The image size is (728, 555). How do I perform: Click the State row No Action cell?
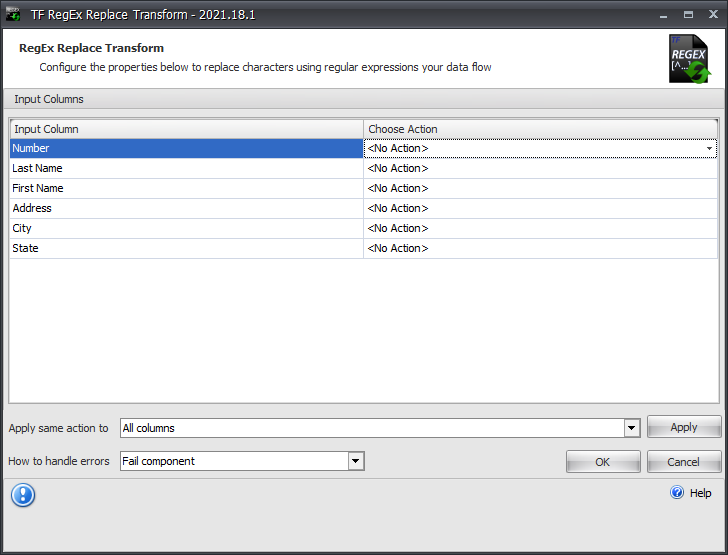pyautogui.click(x=540, y=248)
